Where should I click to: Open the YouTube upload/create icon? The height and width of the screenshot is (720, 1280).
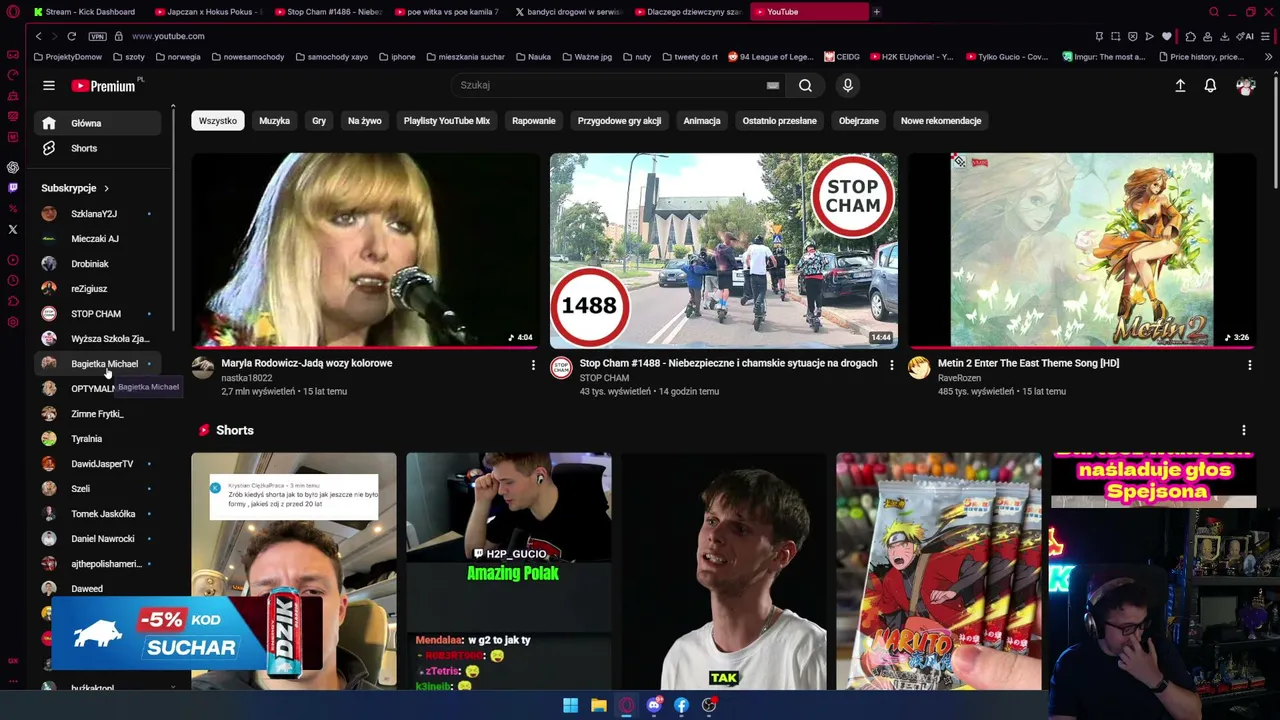[1180, 86]
